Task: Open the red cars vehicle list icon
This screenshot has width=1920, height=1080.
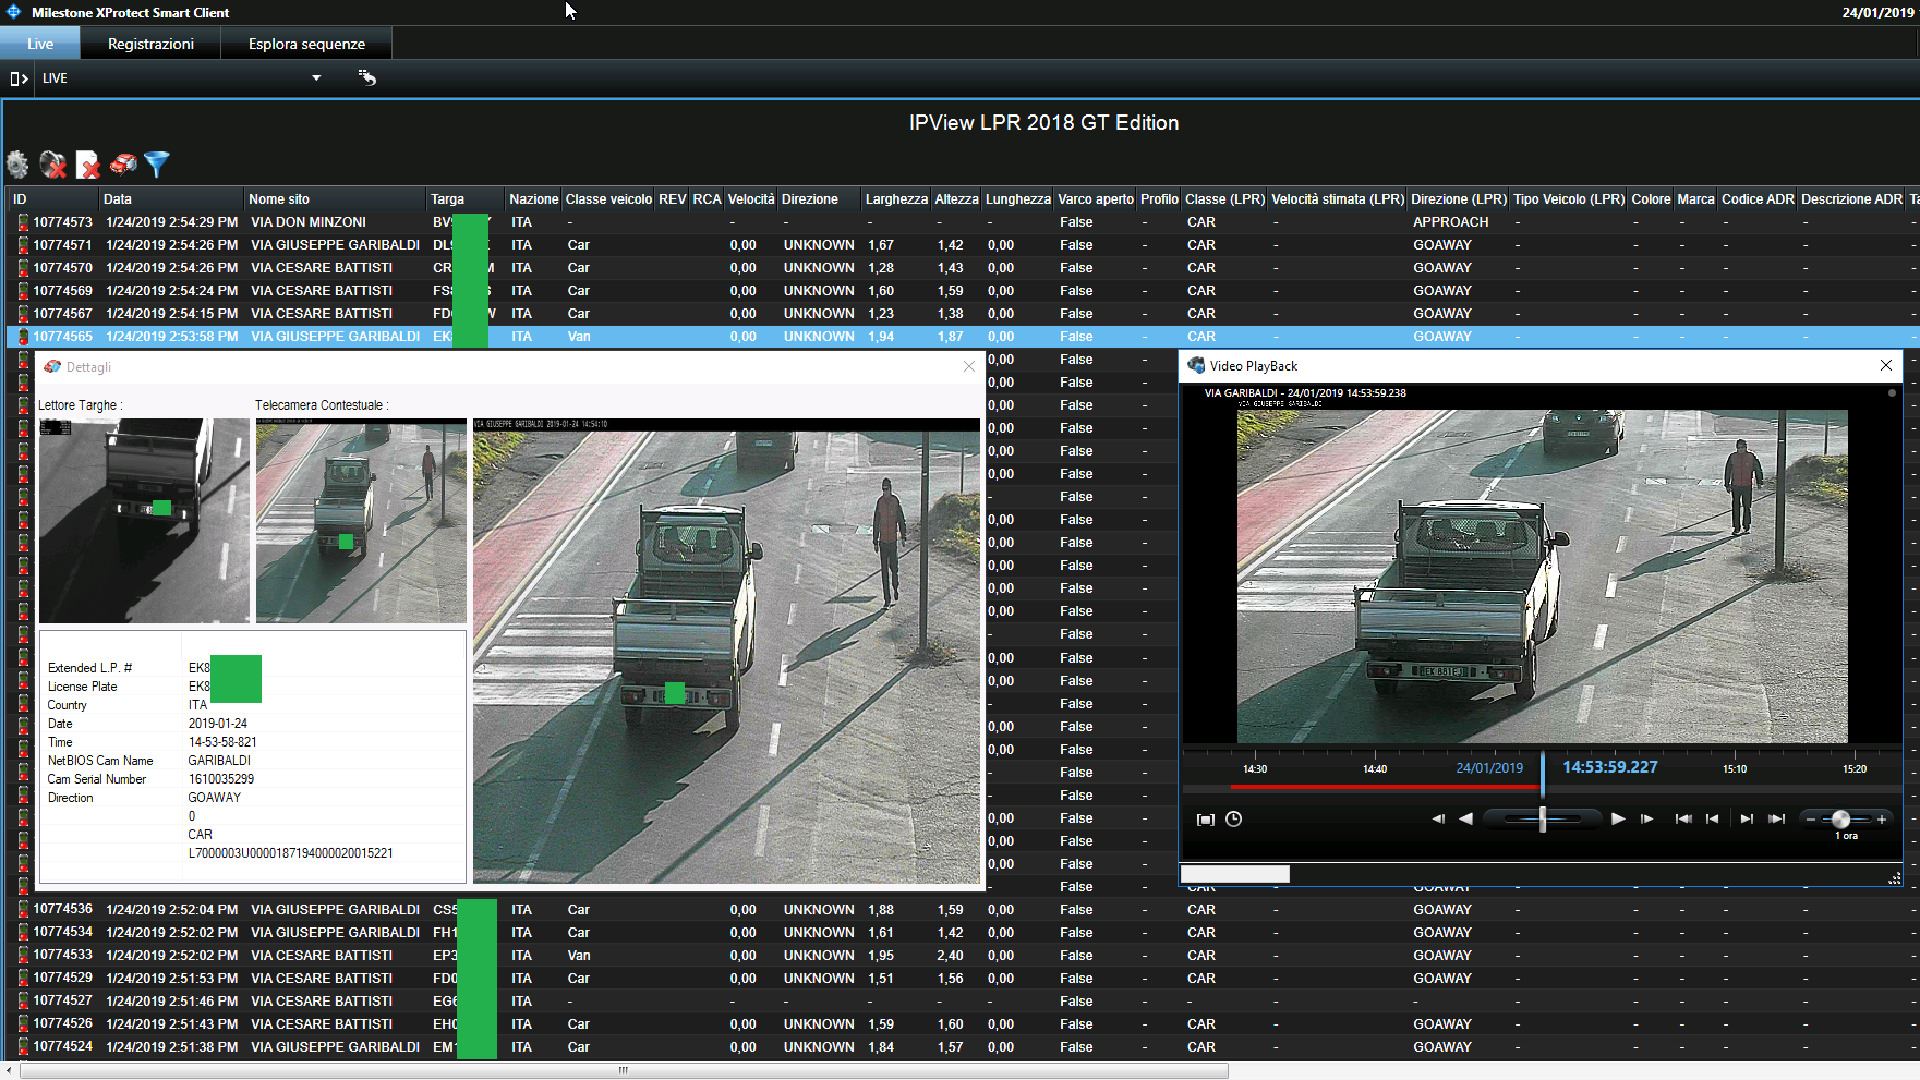Action: (123, 164)
